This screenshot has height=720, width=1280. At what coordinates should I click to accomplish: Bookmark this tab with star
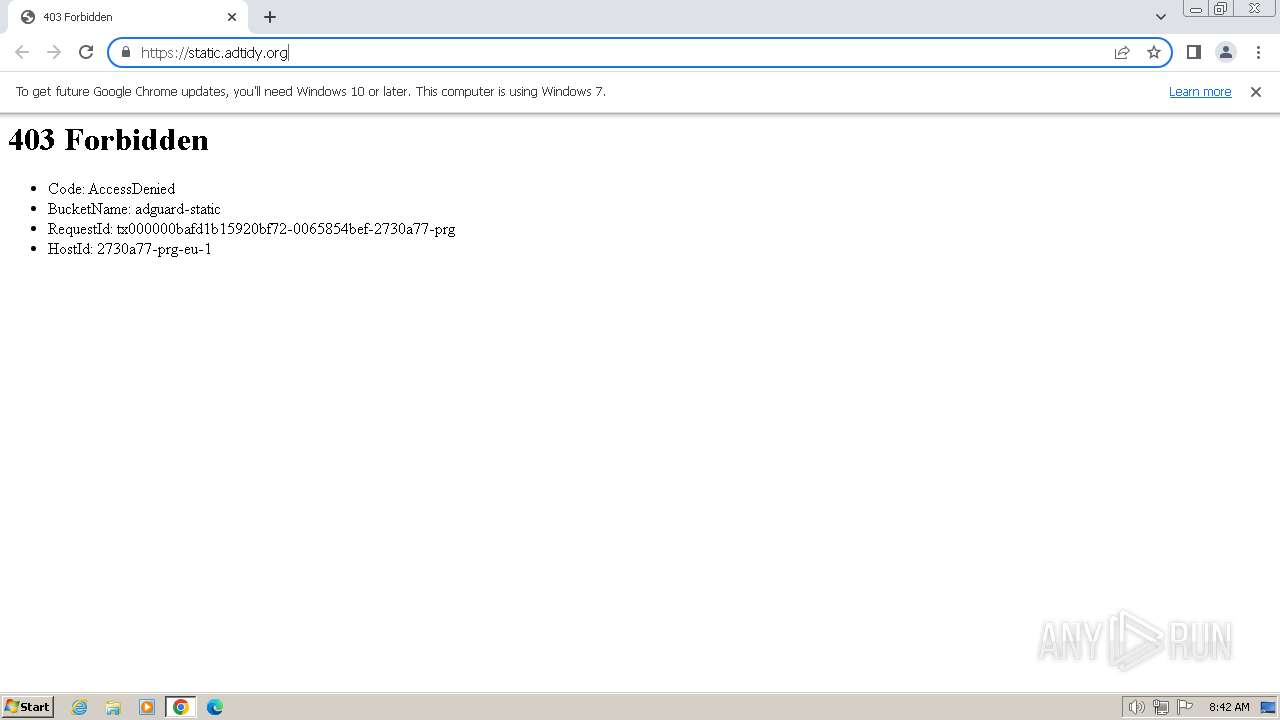coord(1154,52)
